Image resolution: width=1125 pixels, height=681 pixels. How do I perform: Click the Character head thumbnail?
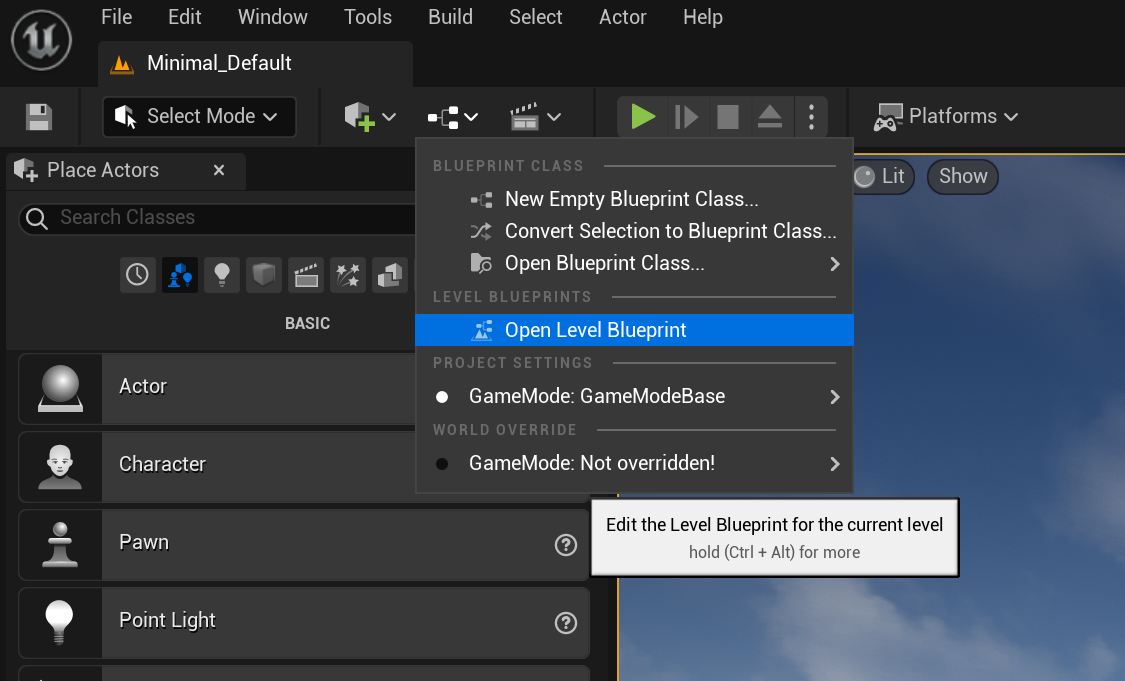[x=60, y=466]
